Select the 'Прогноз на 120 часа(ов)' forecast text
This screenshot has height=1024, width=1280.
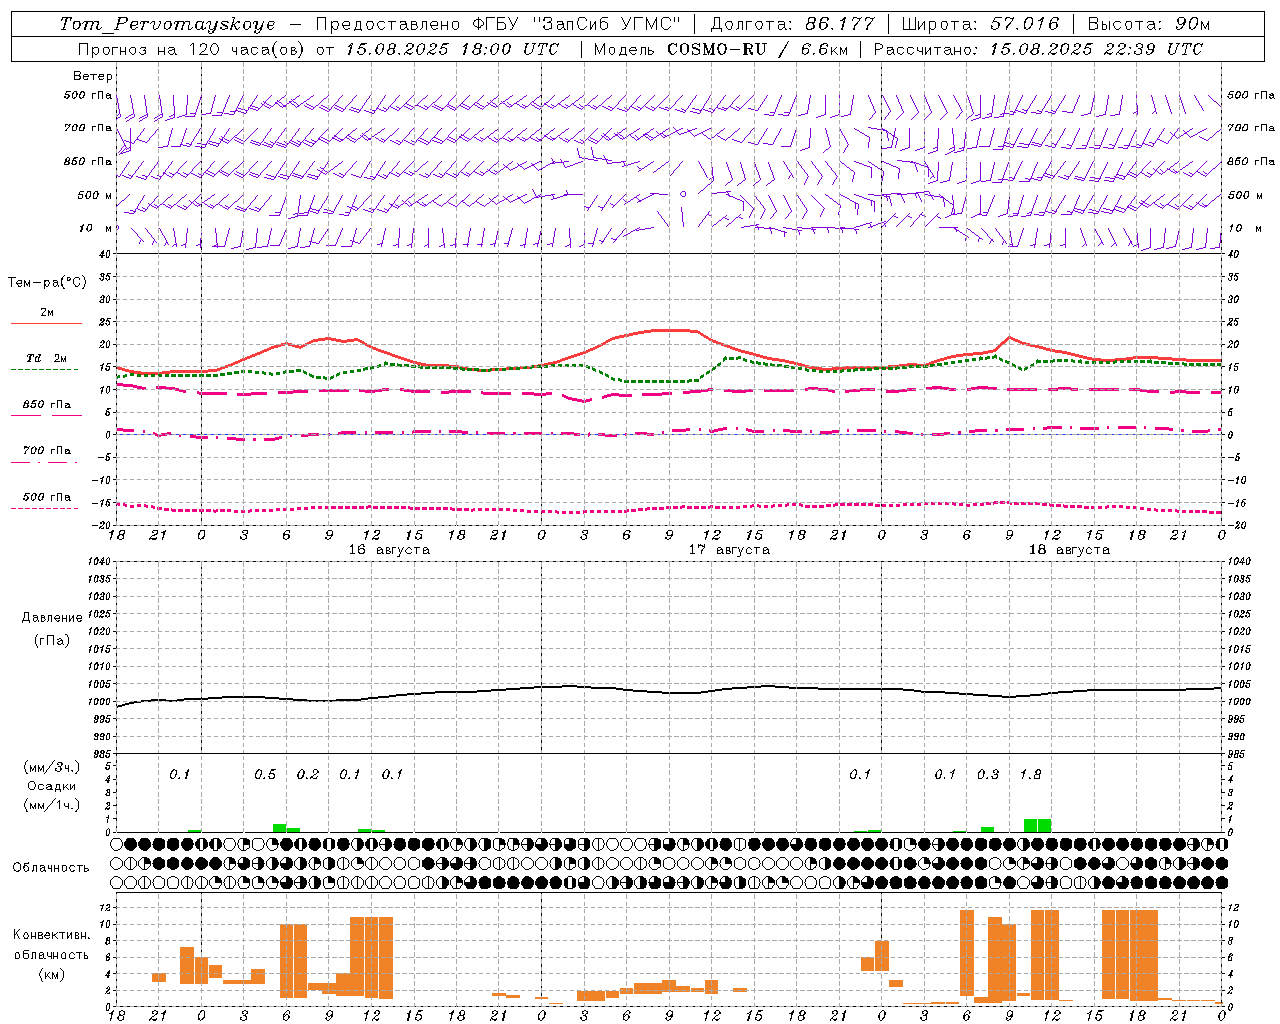tap(192, 49)
